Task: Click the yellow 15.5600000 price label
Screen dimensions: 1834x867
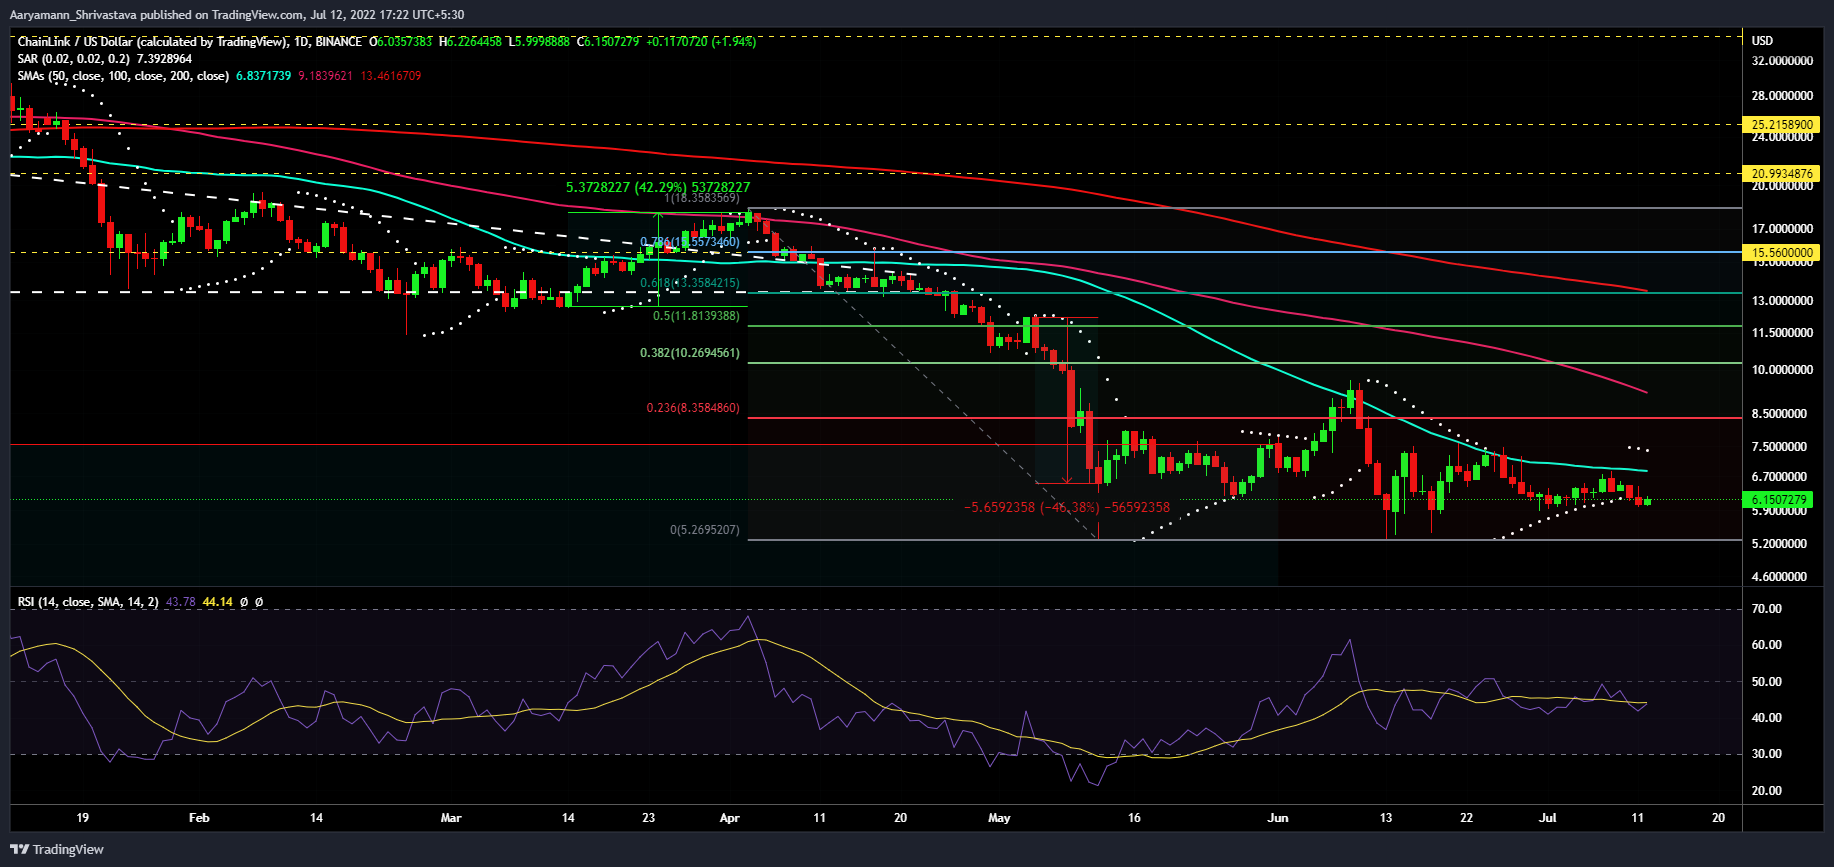Action: point(1781,253)
